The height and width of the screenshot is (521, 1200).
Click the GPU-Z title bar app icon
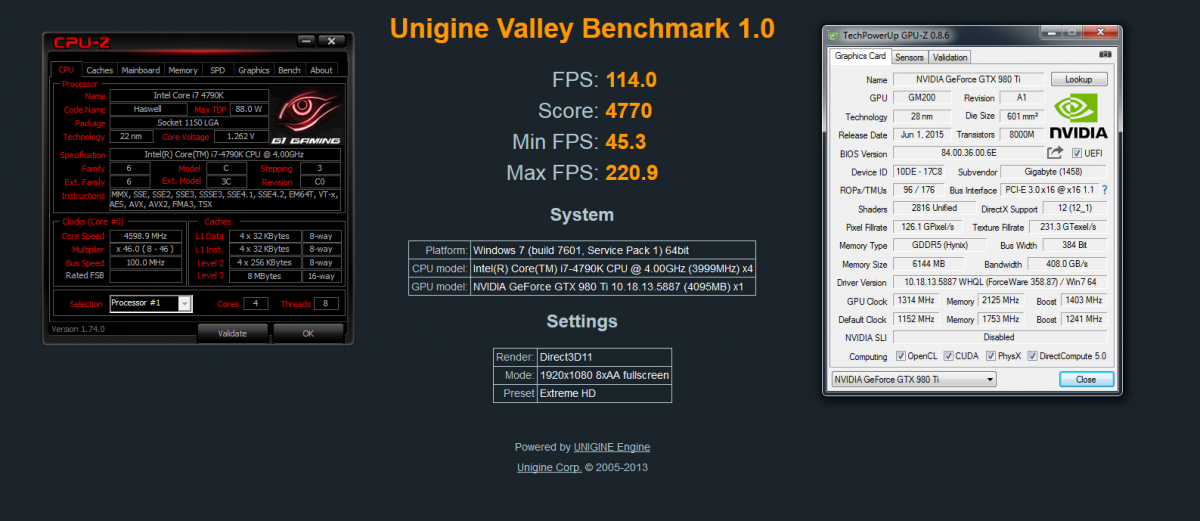coord(834,34)
